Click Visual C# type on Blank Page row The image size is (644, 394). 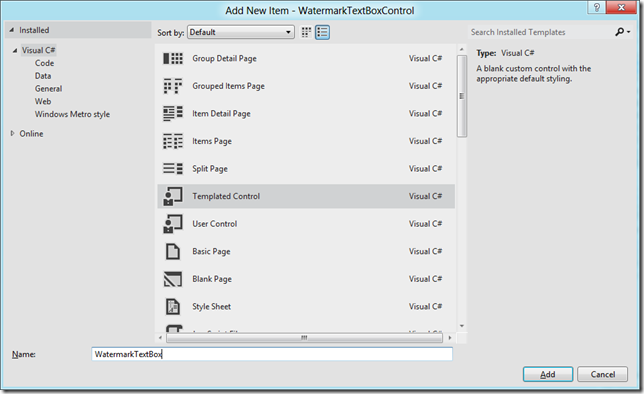click(425, 279)
